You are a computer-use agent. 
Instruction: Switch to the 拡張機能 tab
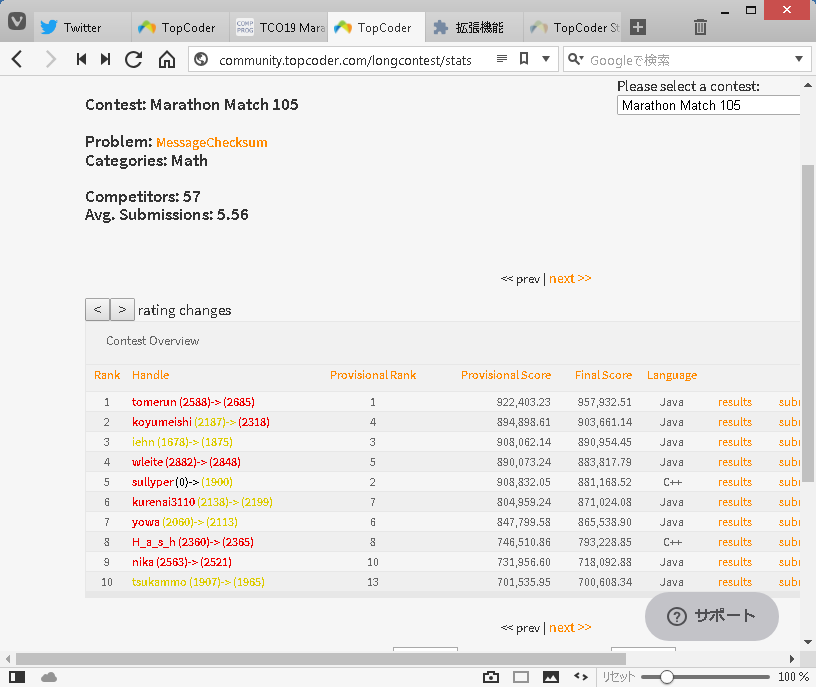click(x=474, y=28)
